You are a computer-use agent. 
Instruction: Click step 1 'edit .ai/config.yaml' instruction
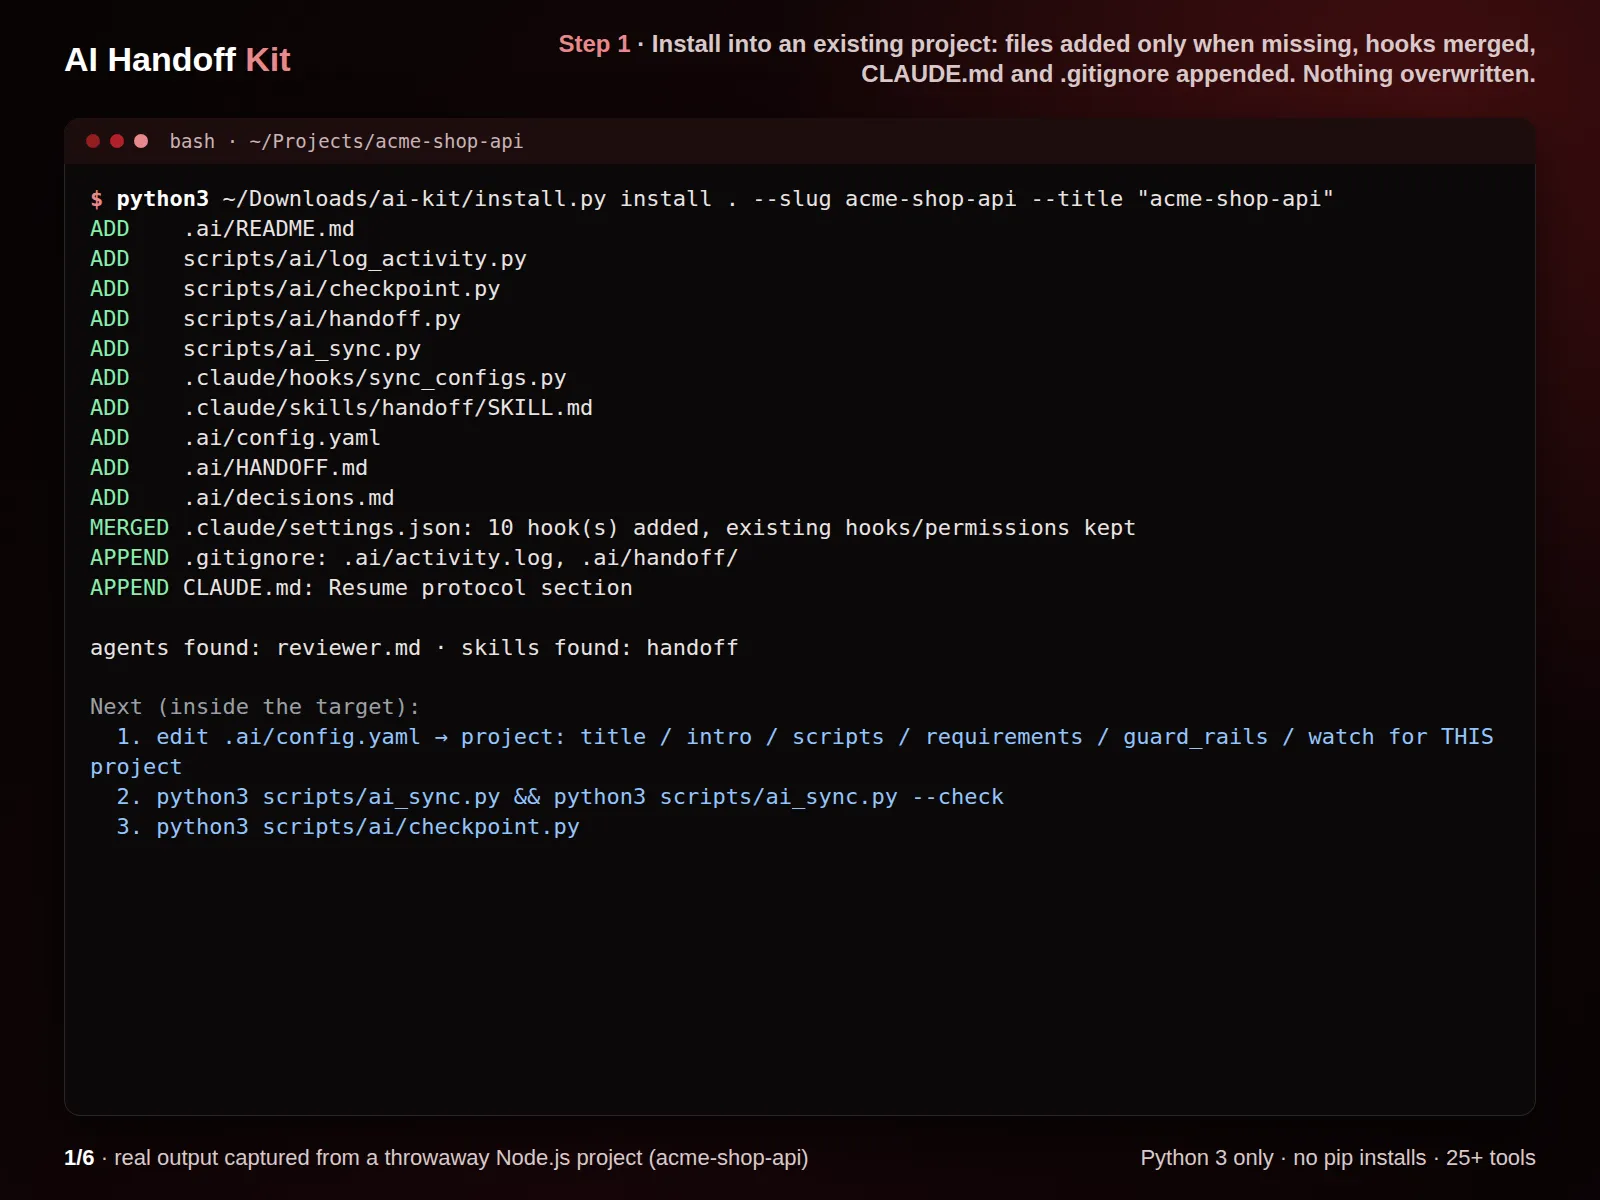pyautogui.click(x=792, y=752)
